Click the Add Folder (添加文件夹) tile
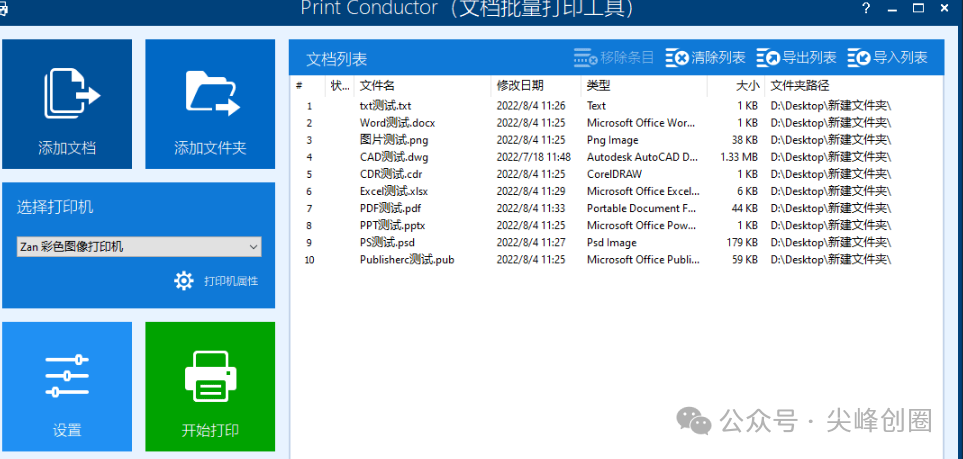Screen dimensions: 963x459 coord(210,104)
